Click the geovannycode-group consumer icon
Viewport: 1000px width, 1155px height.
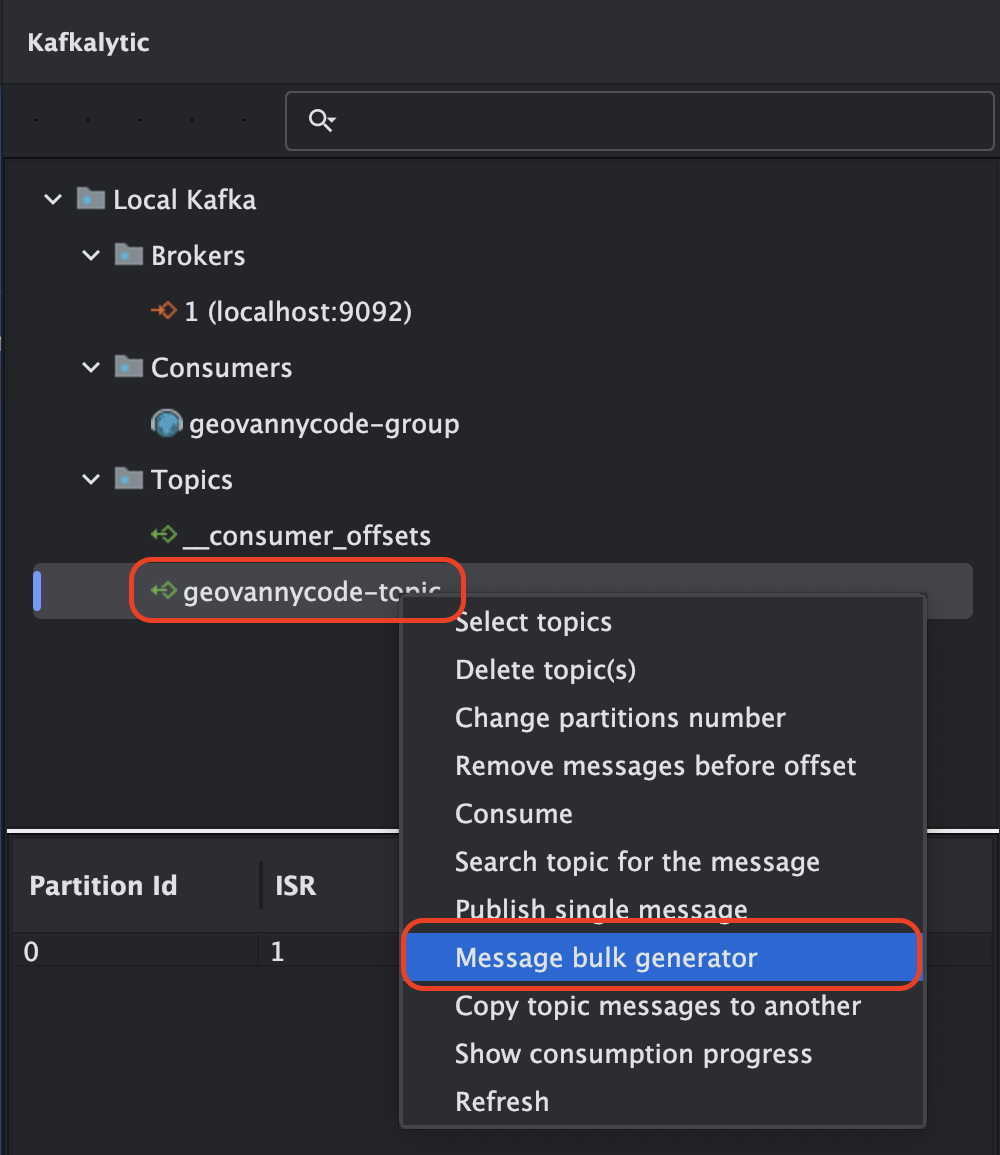pyautogui.click(x=165, y=423)
